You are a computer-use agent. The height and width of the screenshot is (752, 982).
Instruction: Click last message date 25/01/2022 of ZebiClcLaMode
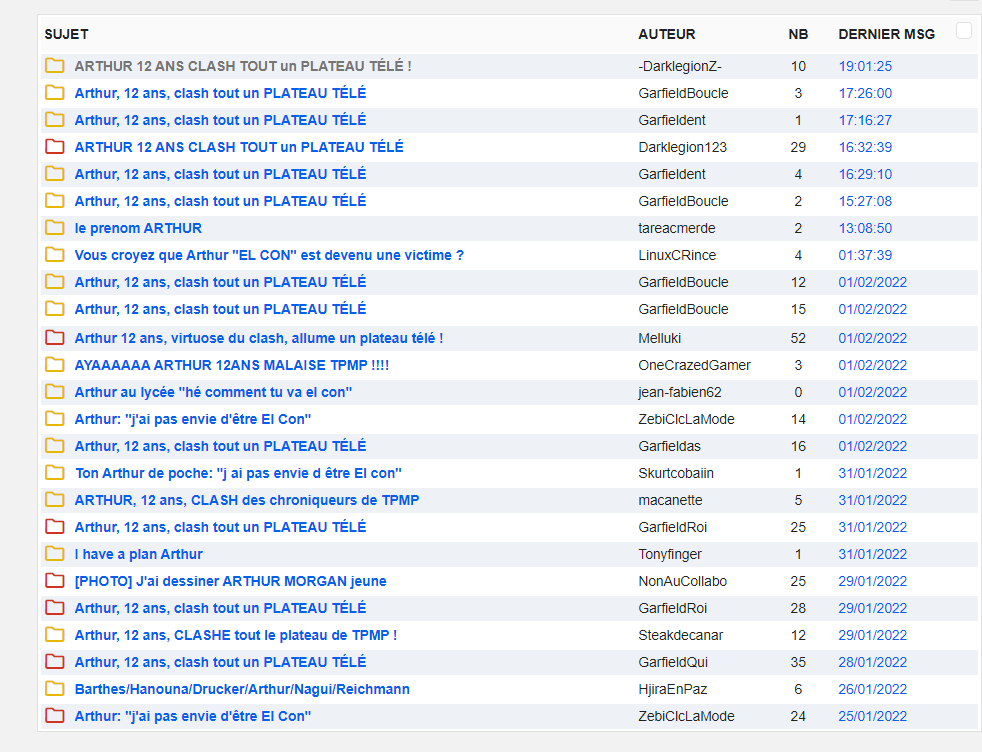click(872, 716)
